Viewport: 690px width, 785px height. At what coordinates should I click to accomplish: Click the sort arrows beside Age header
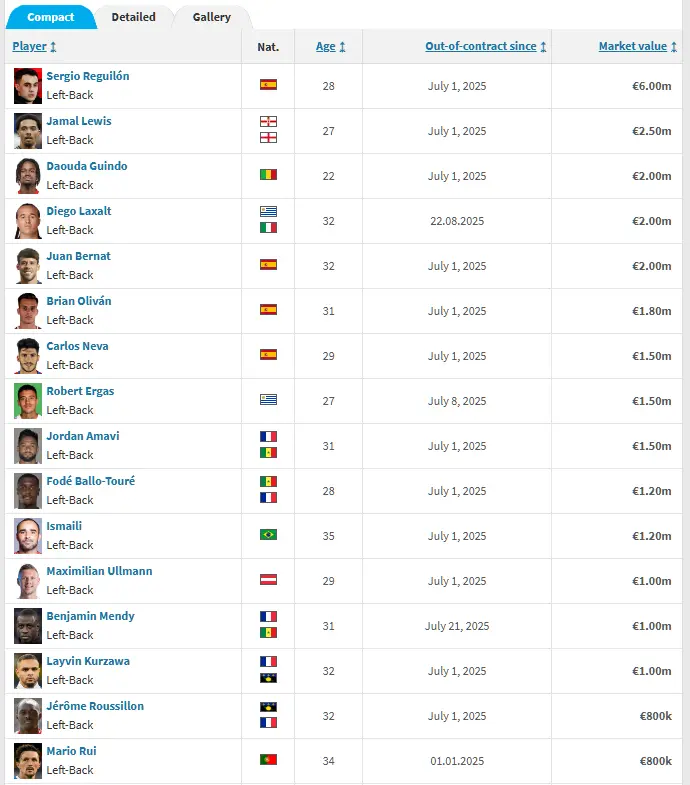tap(342, 47)
